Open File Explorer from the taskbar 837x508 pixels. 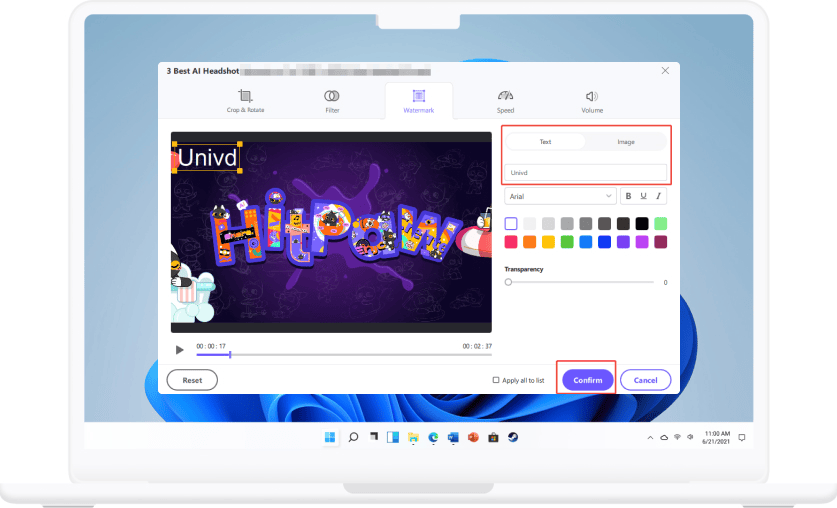click(413, 438)
